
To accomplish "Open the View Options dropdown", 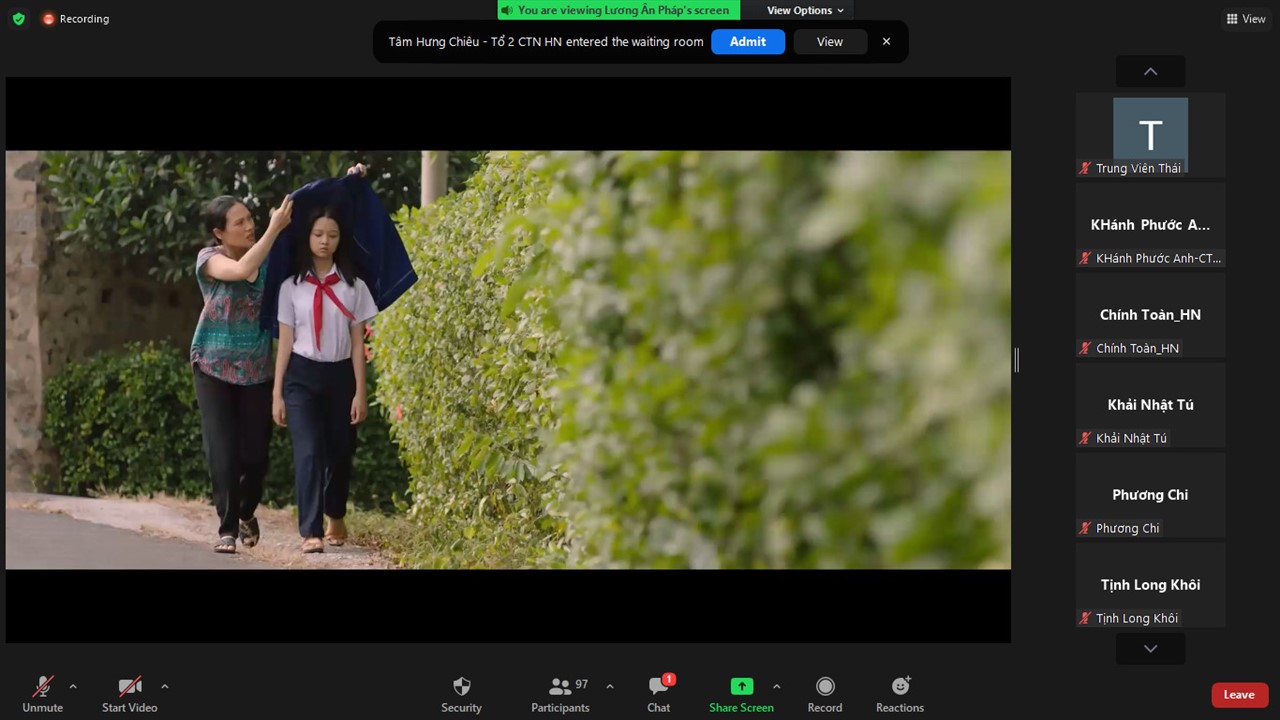I will click(805, 10).
